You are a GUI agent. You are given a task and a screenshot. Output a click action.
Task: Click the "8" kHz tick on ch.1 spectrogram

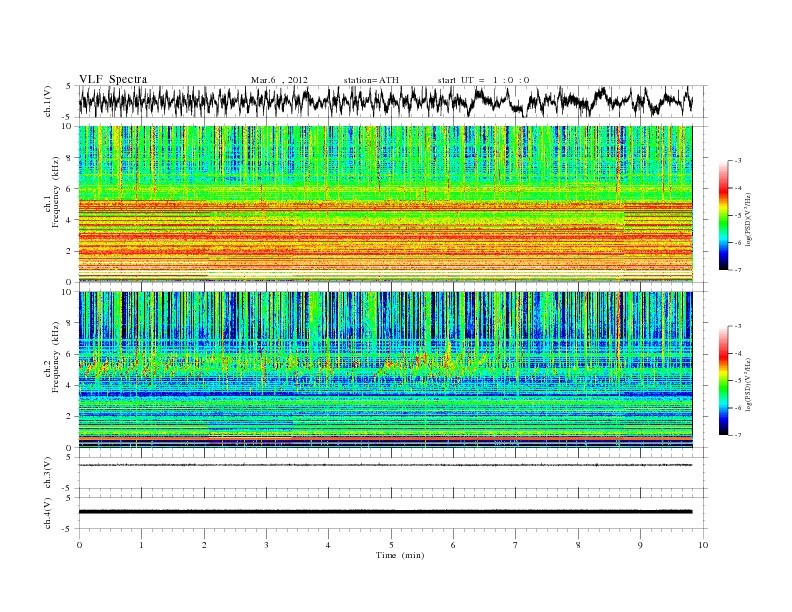pyautogui.click(x=69, y=158)
